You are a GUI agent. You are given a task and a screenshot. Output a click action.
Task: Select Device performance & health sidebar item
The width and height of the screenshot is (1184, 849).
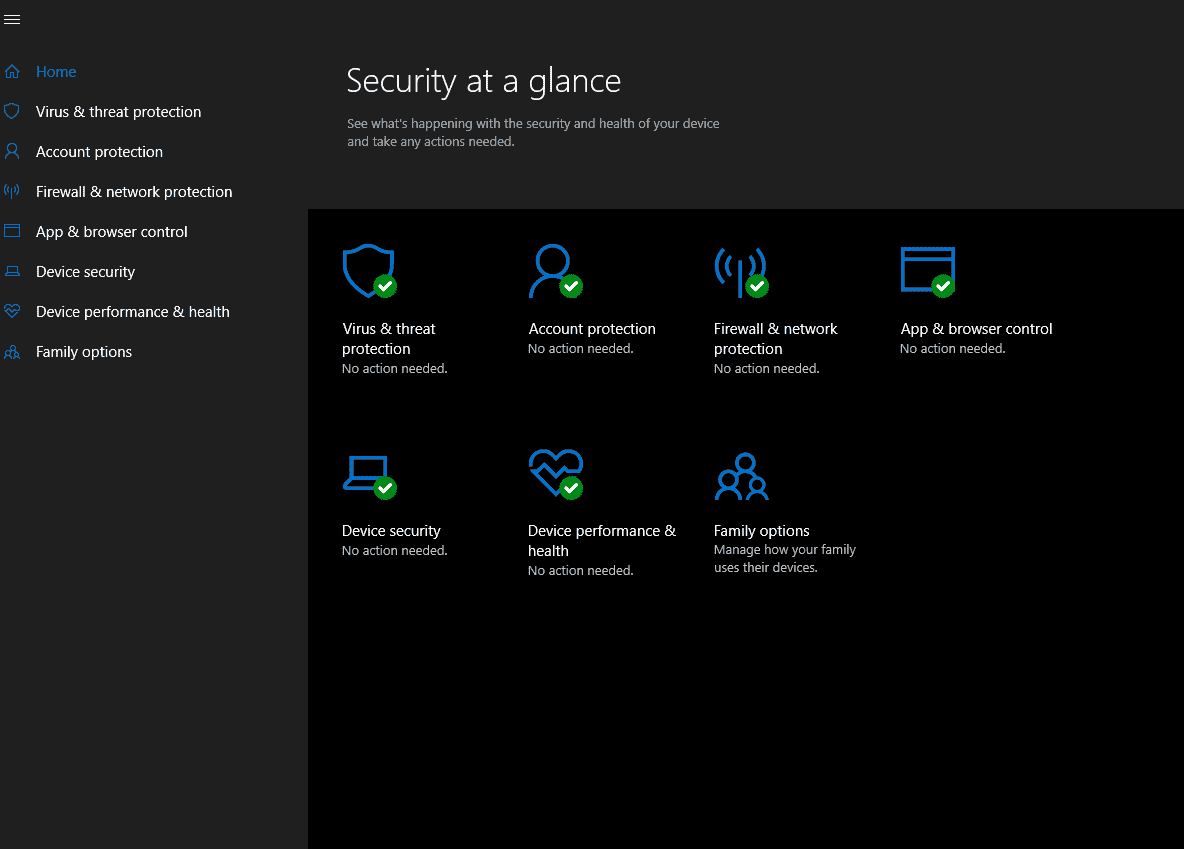pos(132,312)
